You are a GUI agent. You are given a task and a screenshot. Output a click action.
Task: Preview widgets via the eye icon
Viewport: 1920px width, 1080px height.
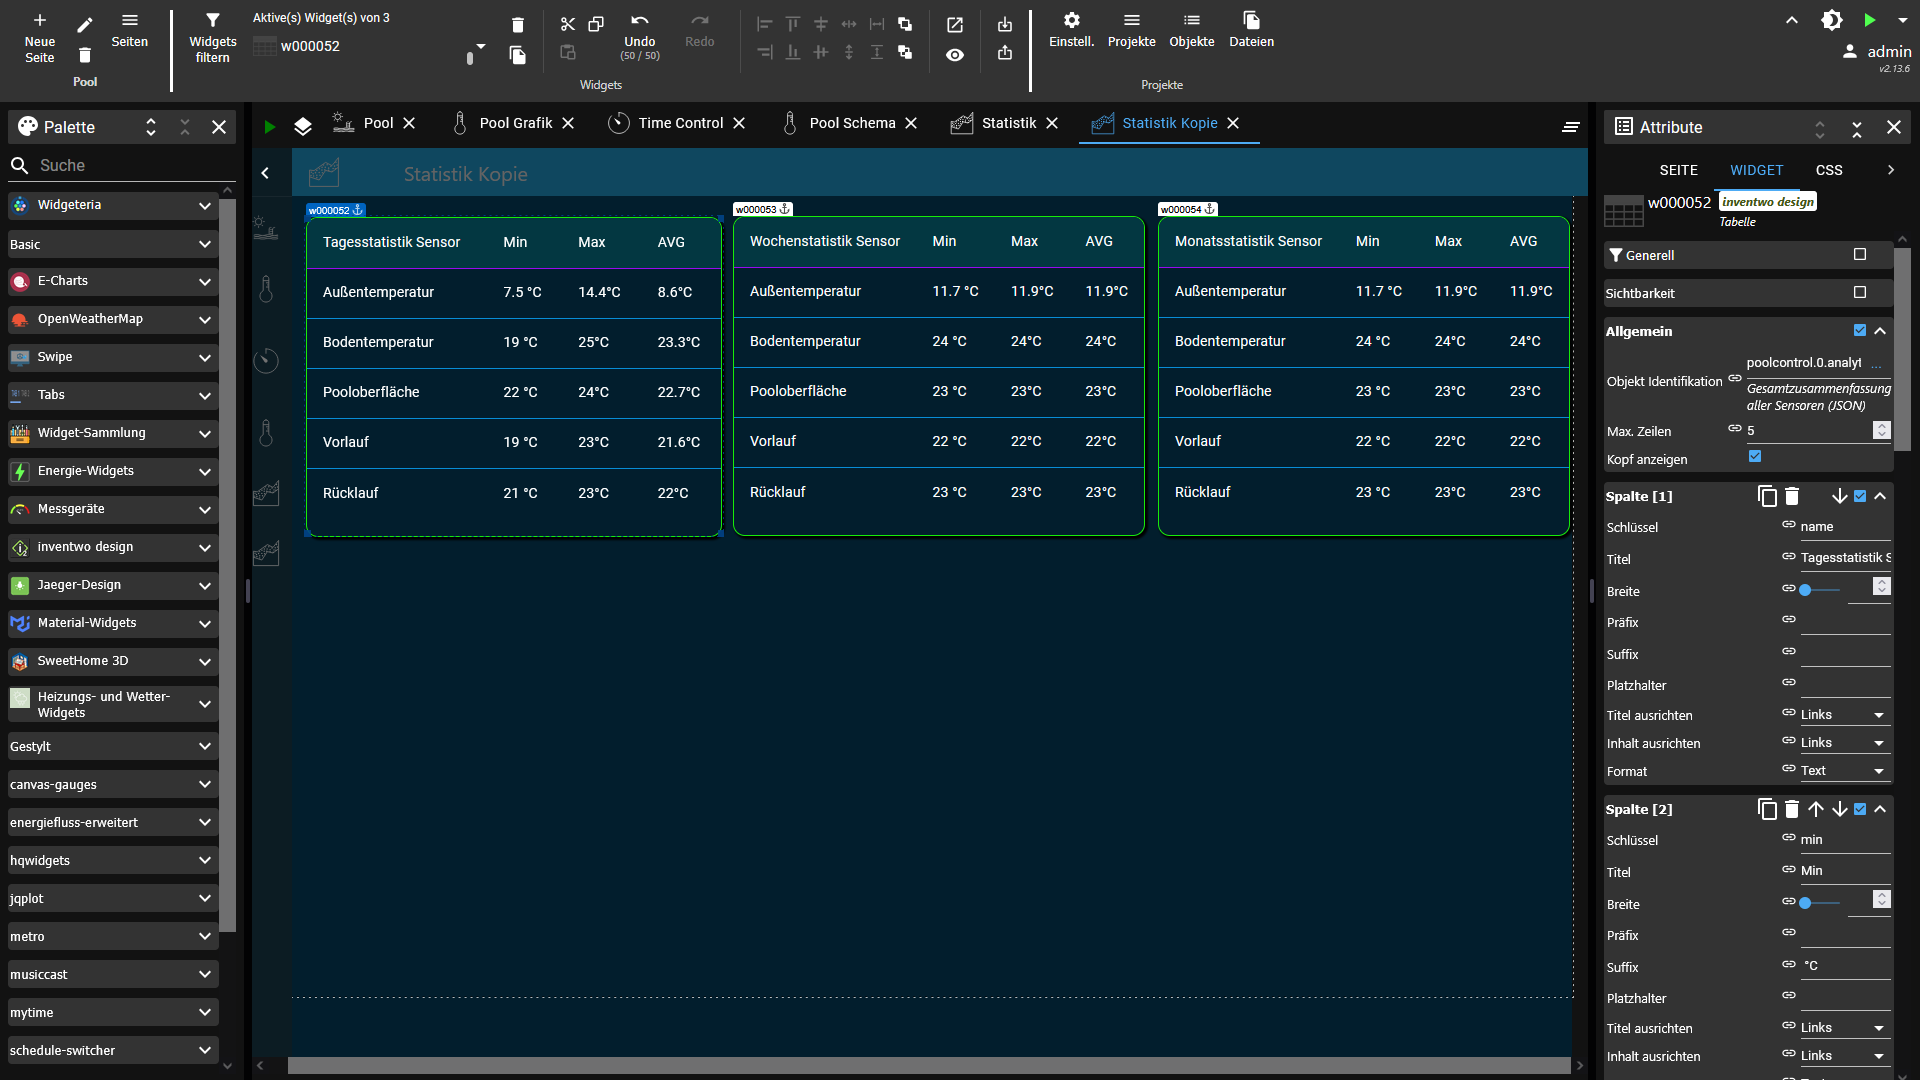955,55
